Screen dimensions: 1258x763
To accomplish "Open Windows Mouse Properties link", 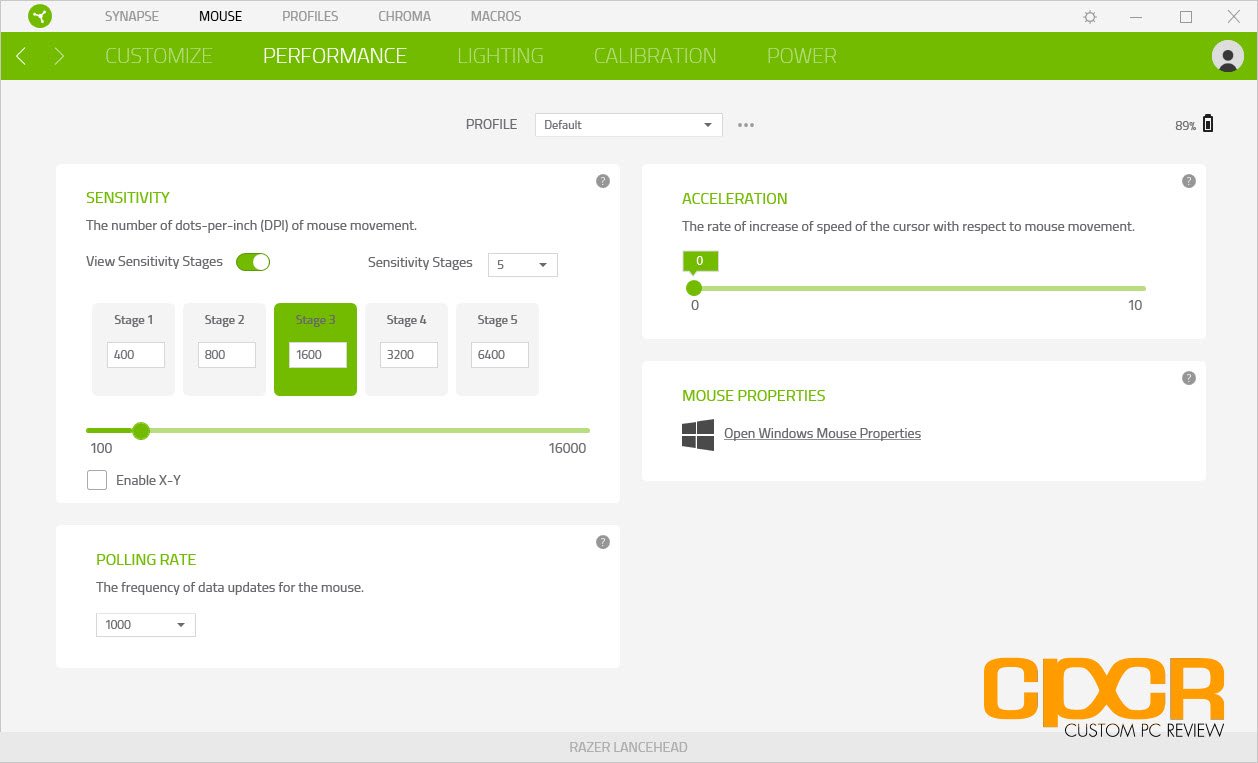I will tap(822, 433).
